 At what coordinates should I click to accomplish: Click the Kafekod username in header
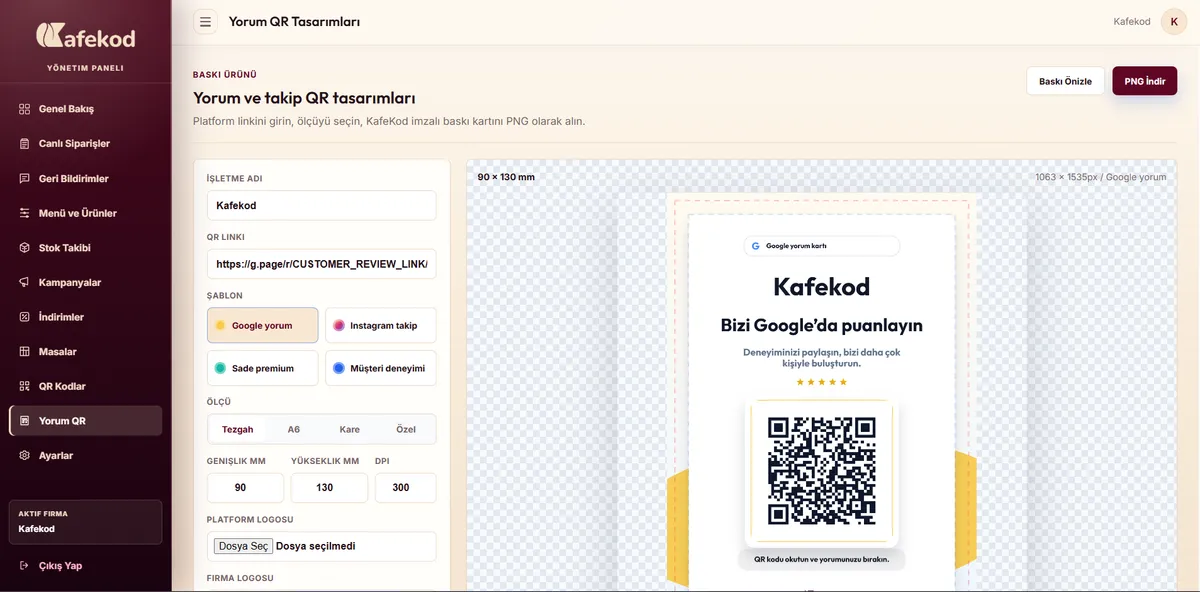click(x=1133, y=21)
